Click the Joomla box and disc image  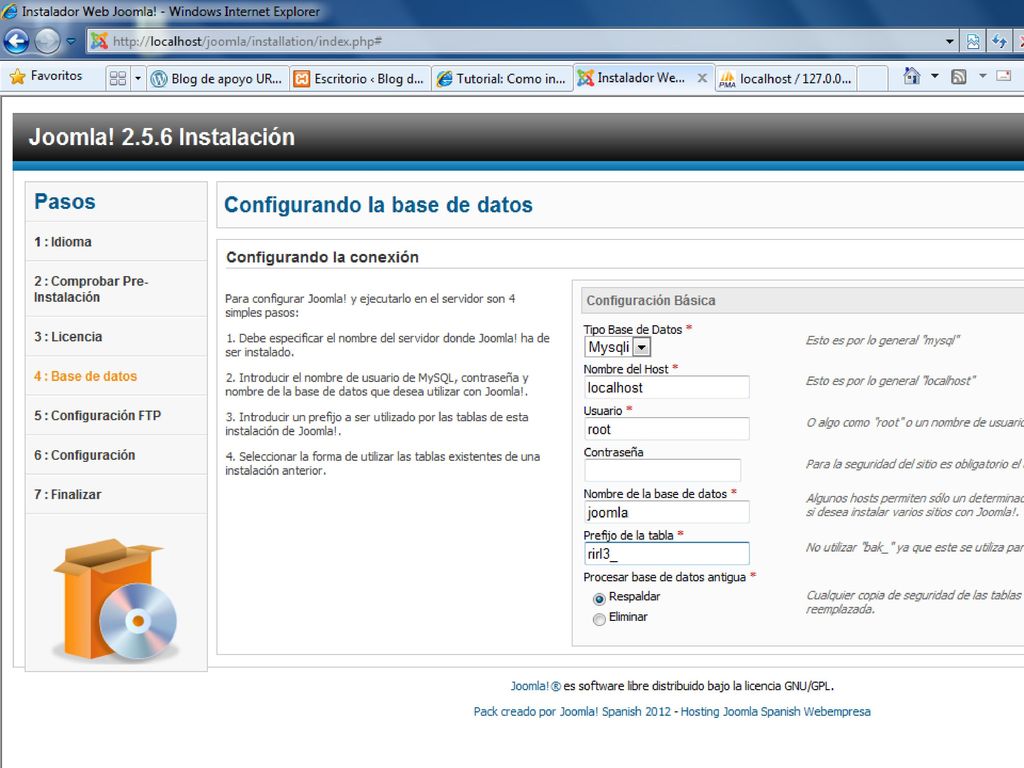116,599
